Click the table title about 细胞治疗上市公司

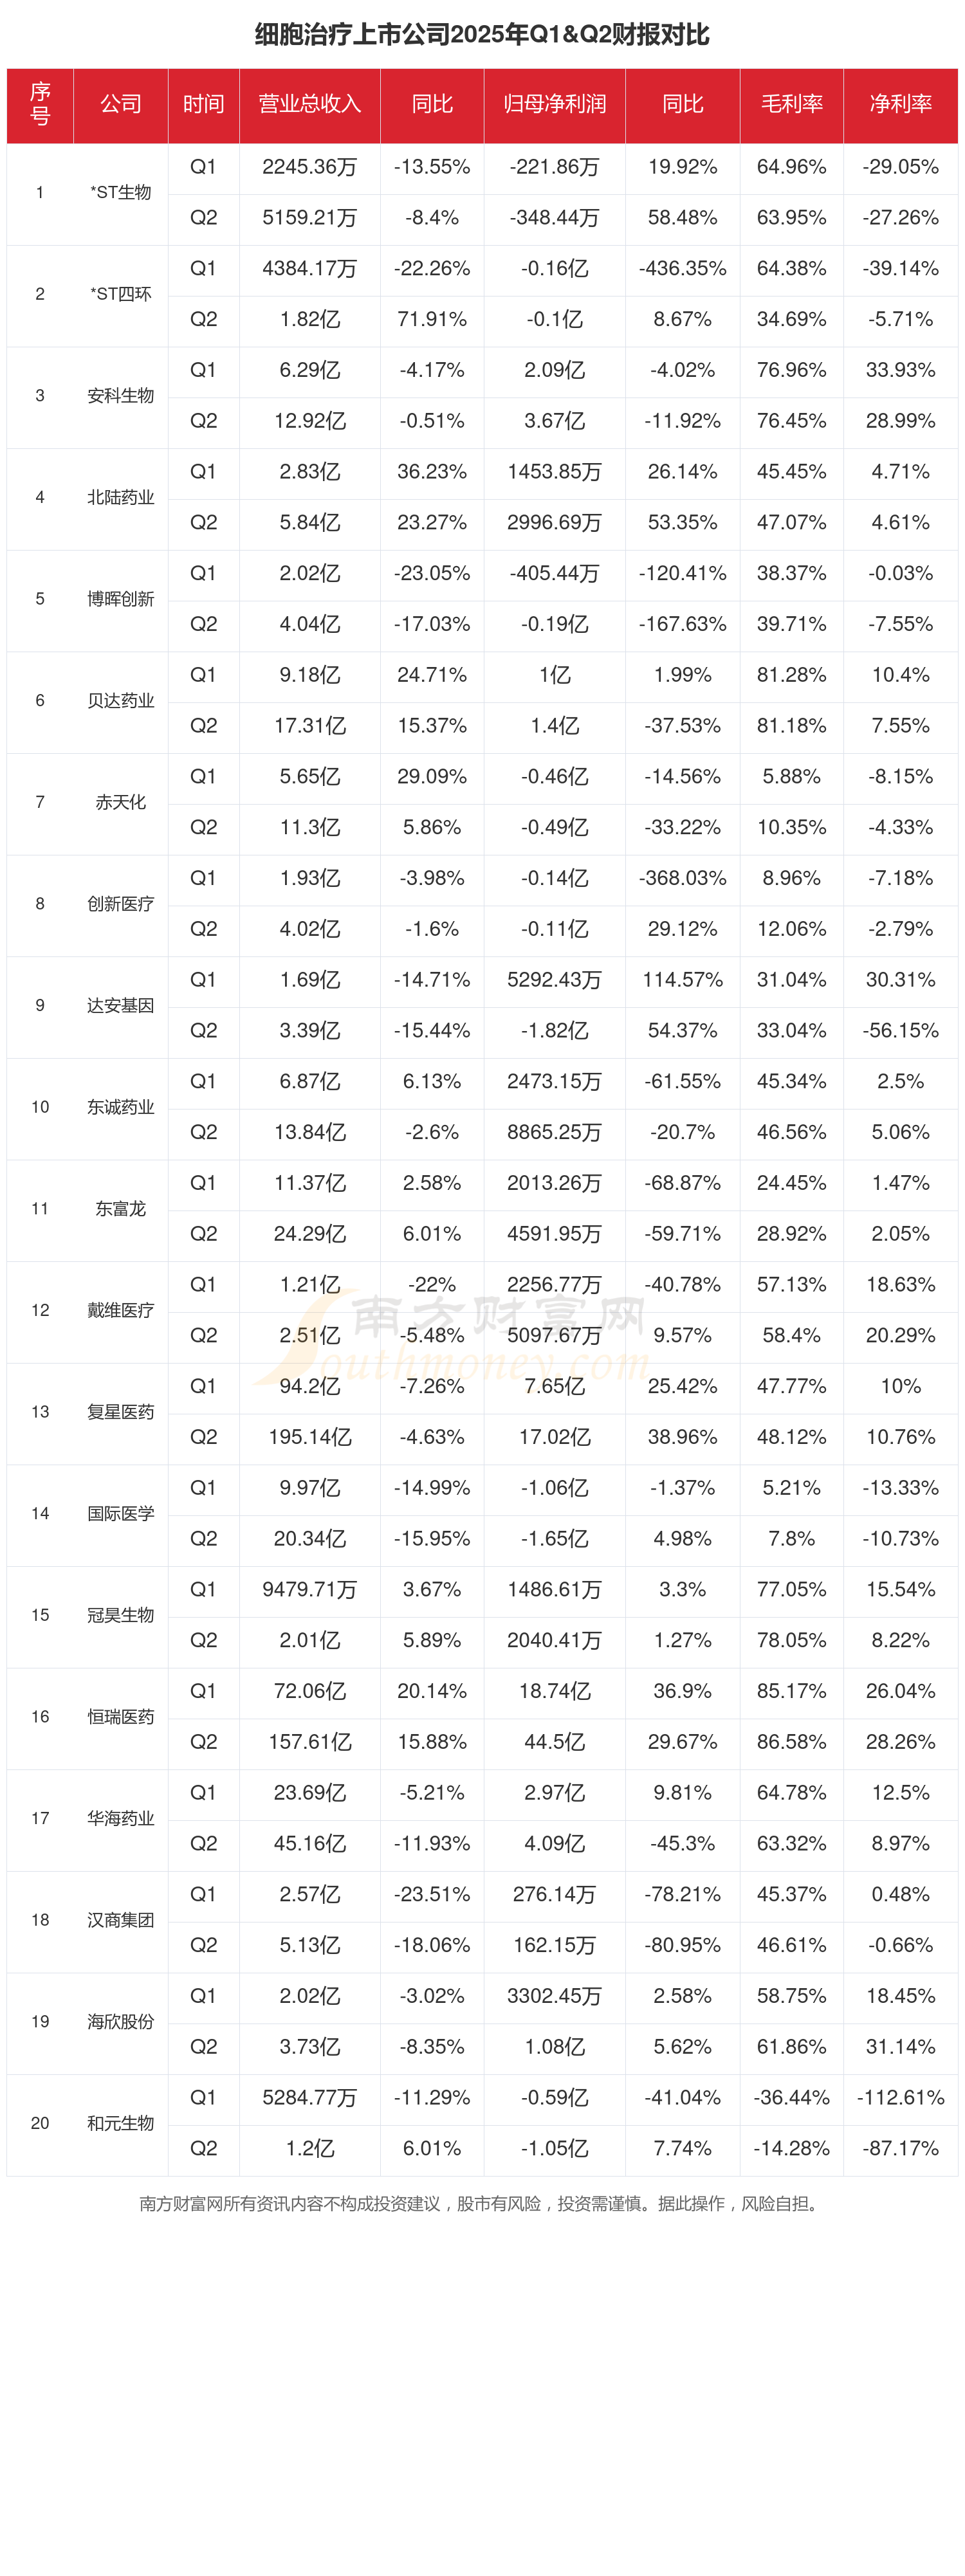coord(482,35)
